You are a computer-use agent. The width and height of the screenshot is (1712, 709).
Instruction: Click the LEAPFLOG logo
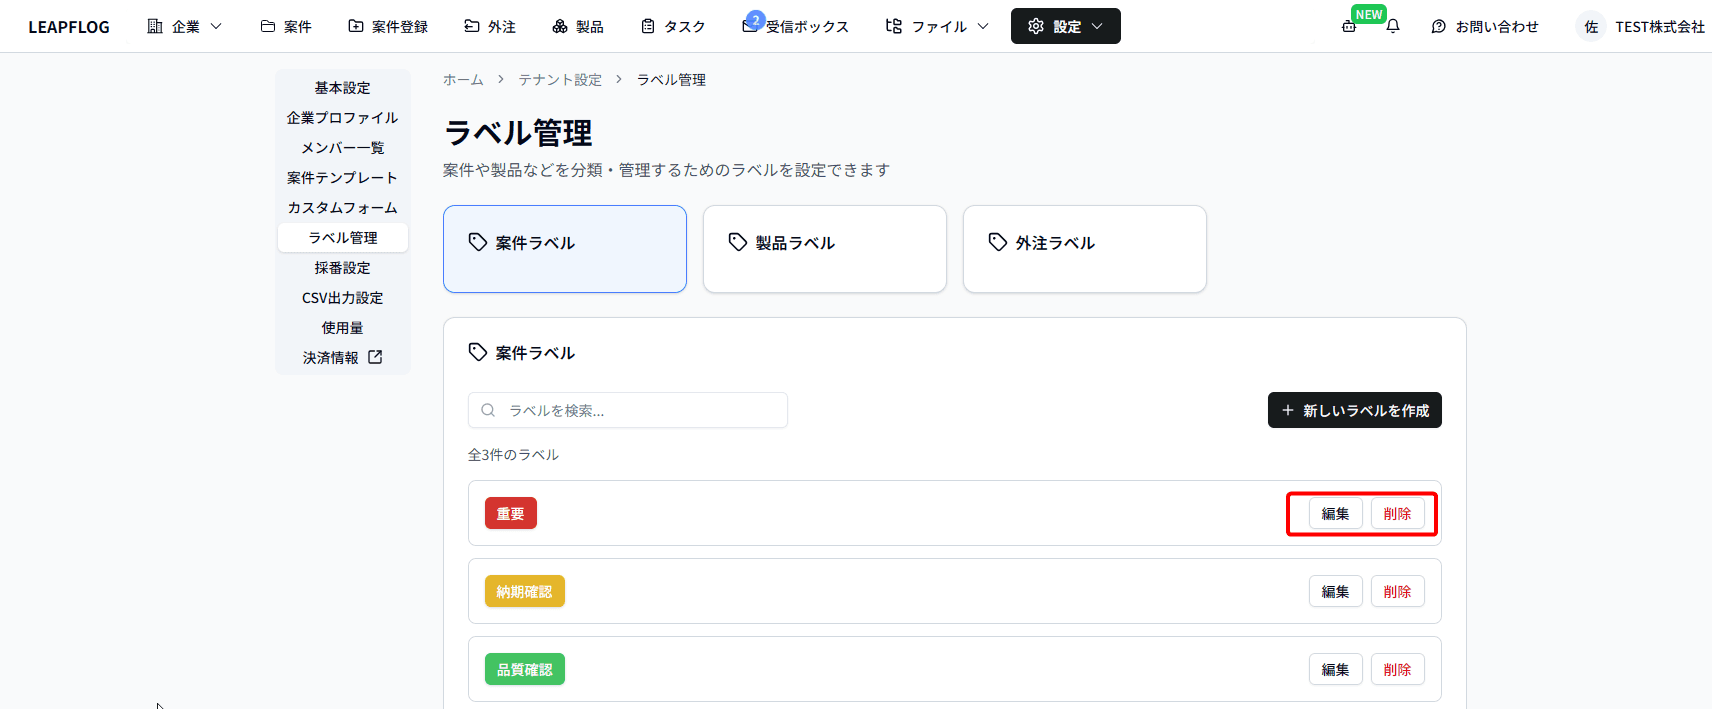coord(69,27)
